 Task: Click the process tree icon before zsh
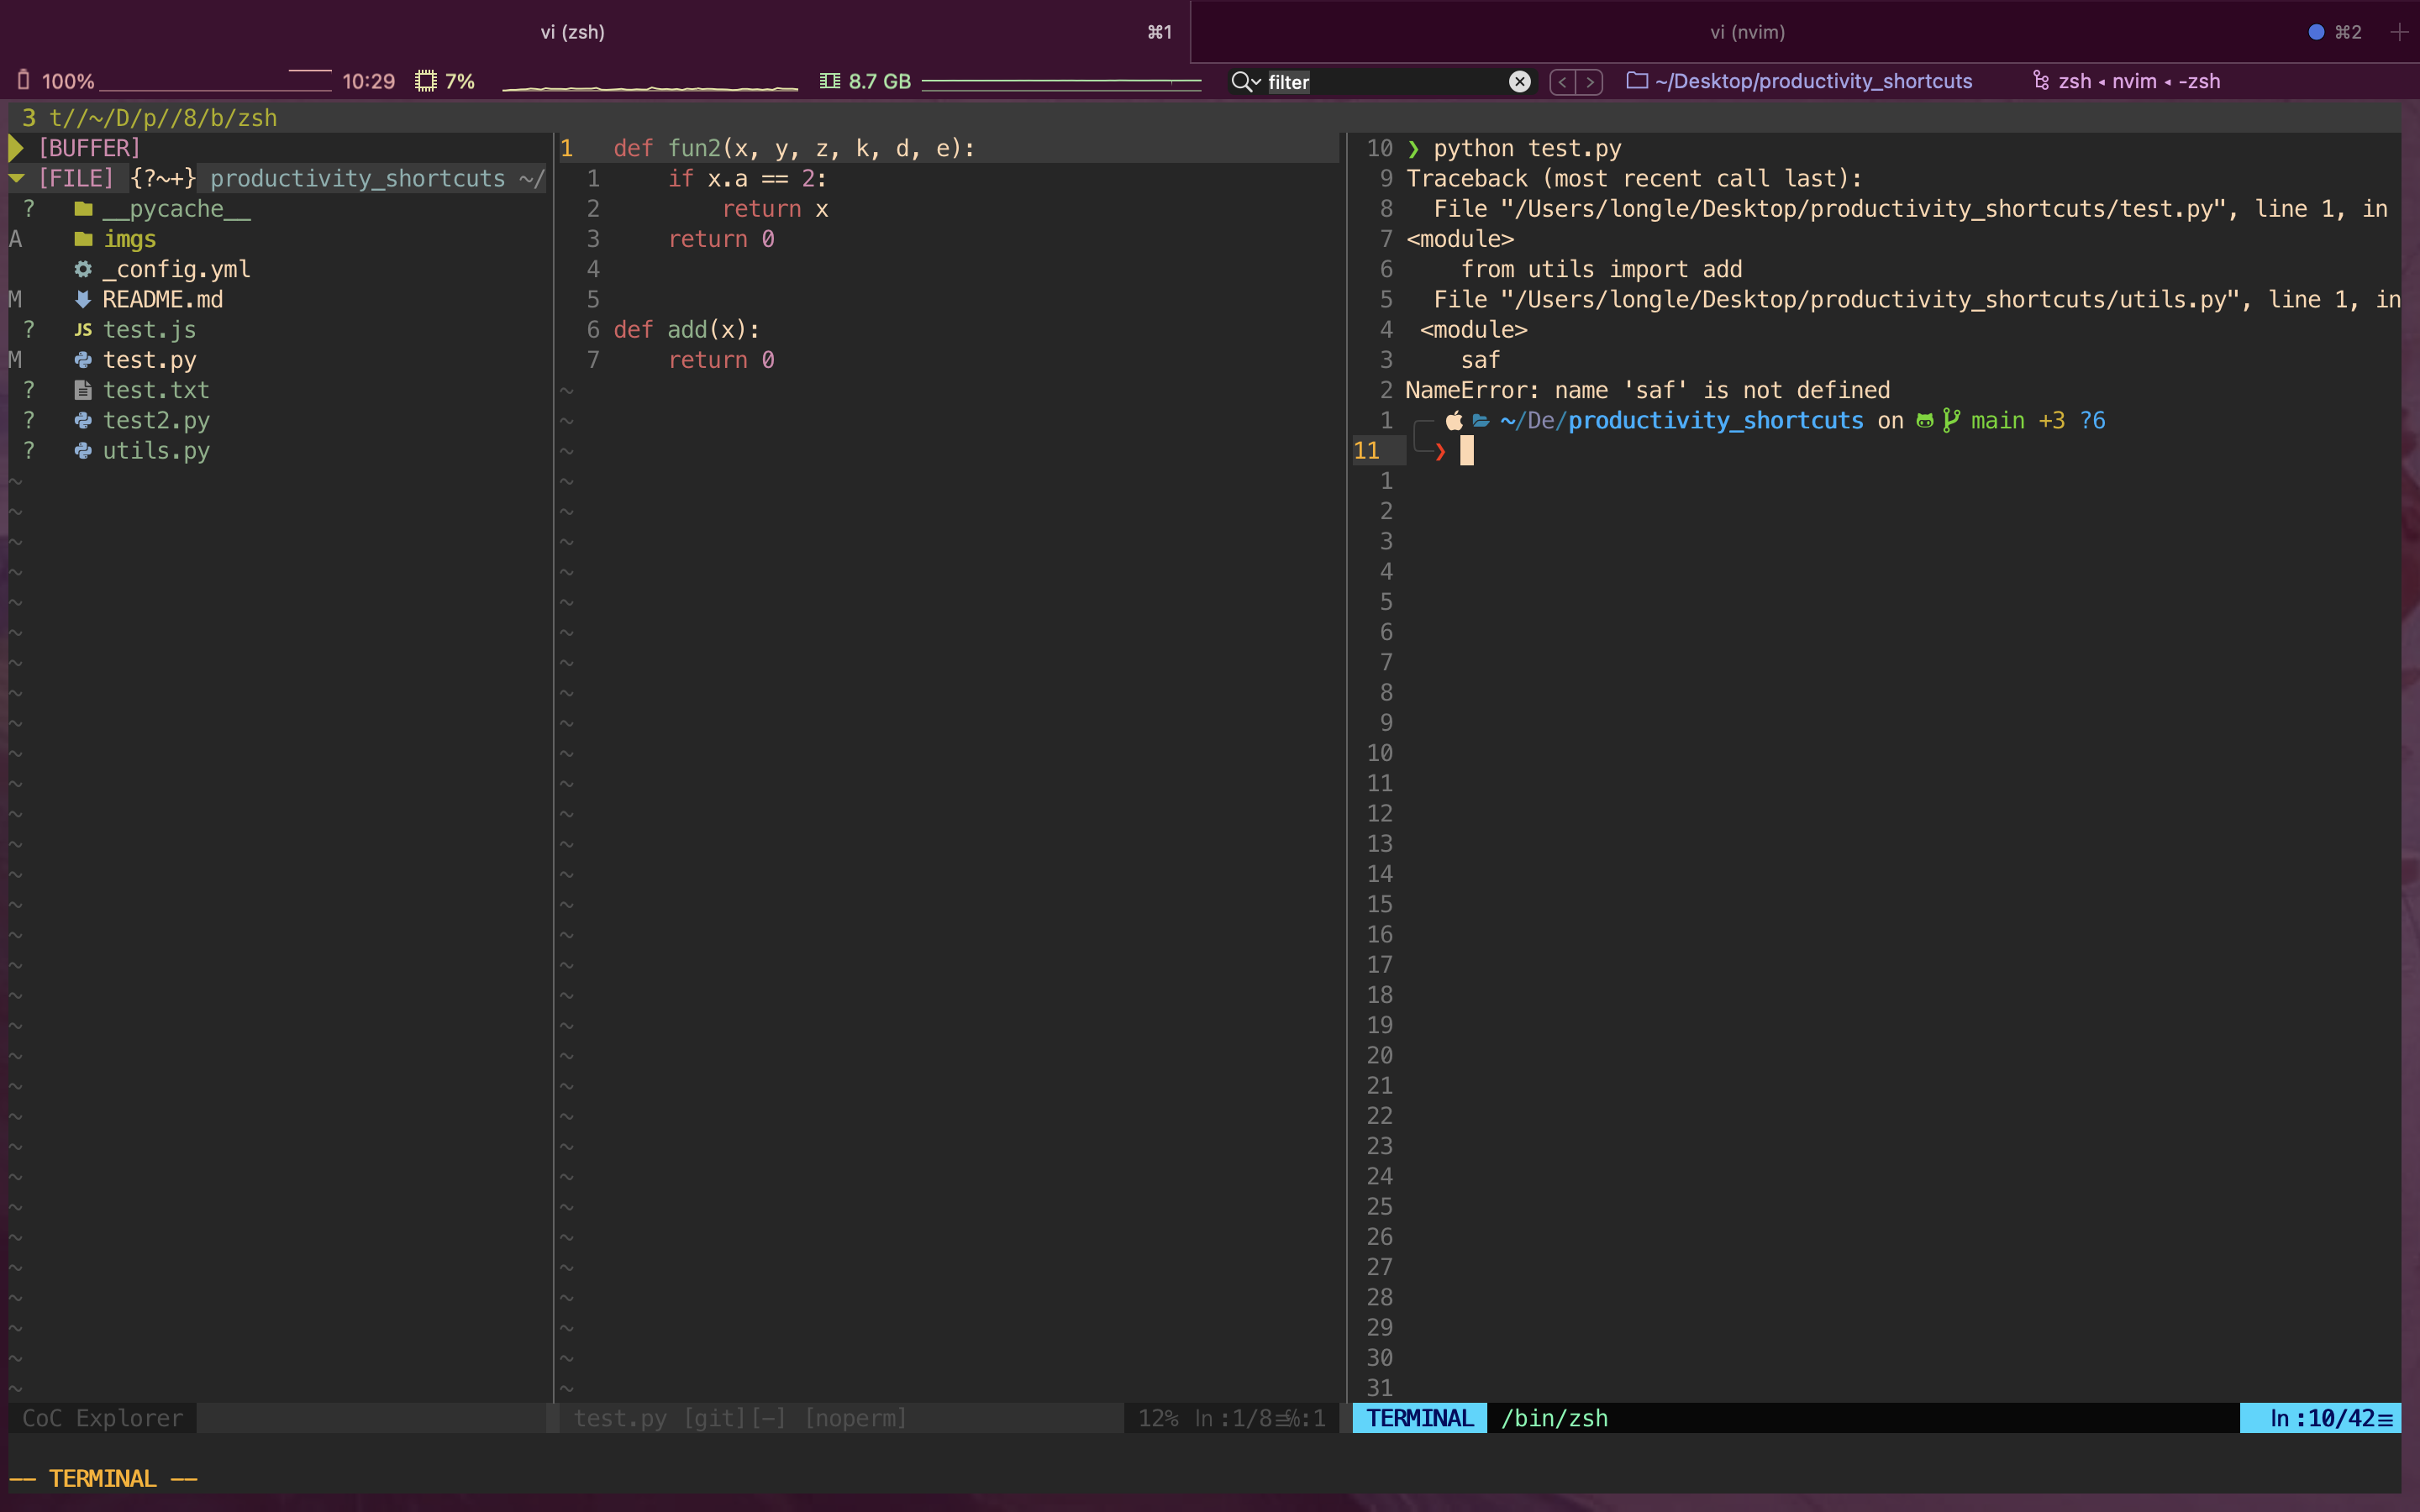click(2041, 81)
